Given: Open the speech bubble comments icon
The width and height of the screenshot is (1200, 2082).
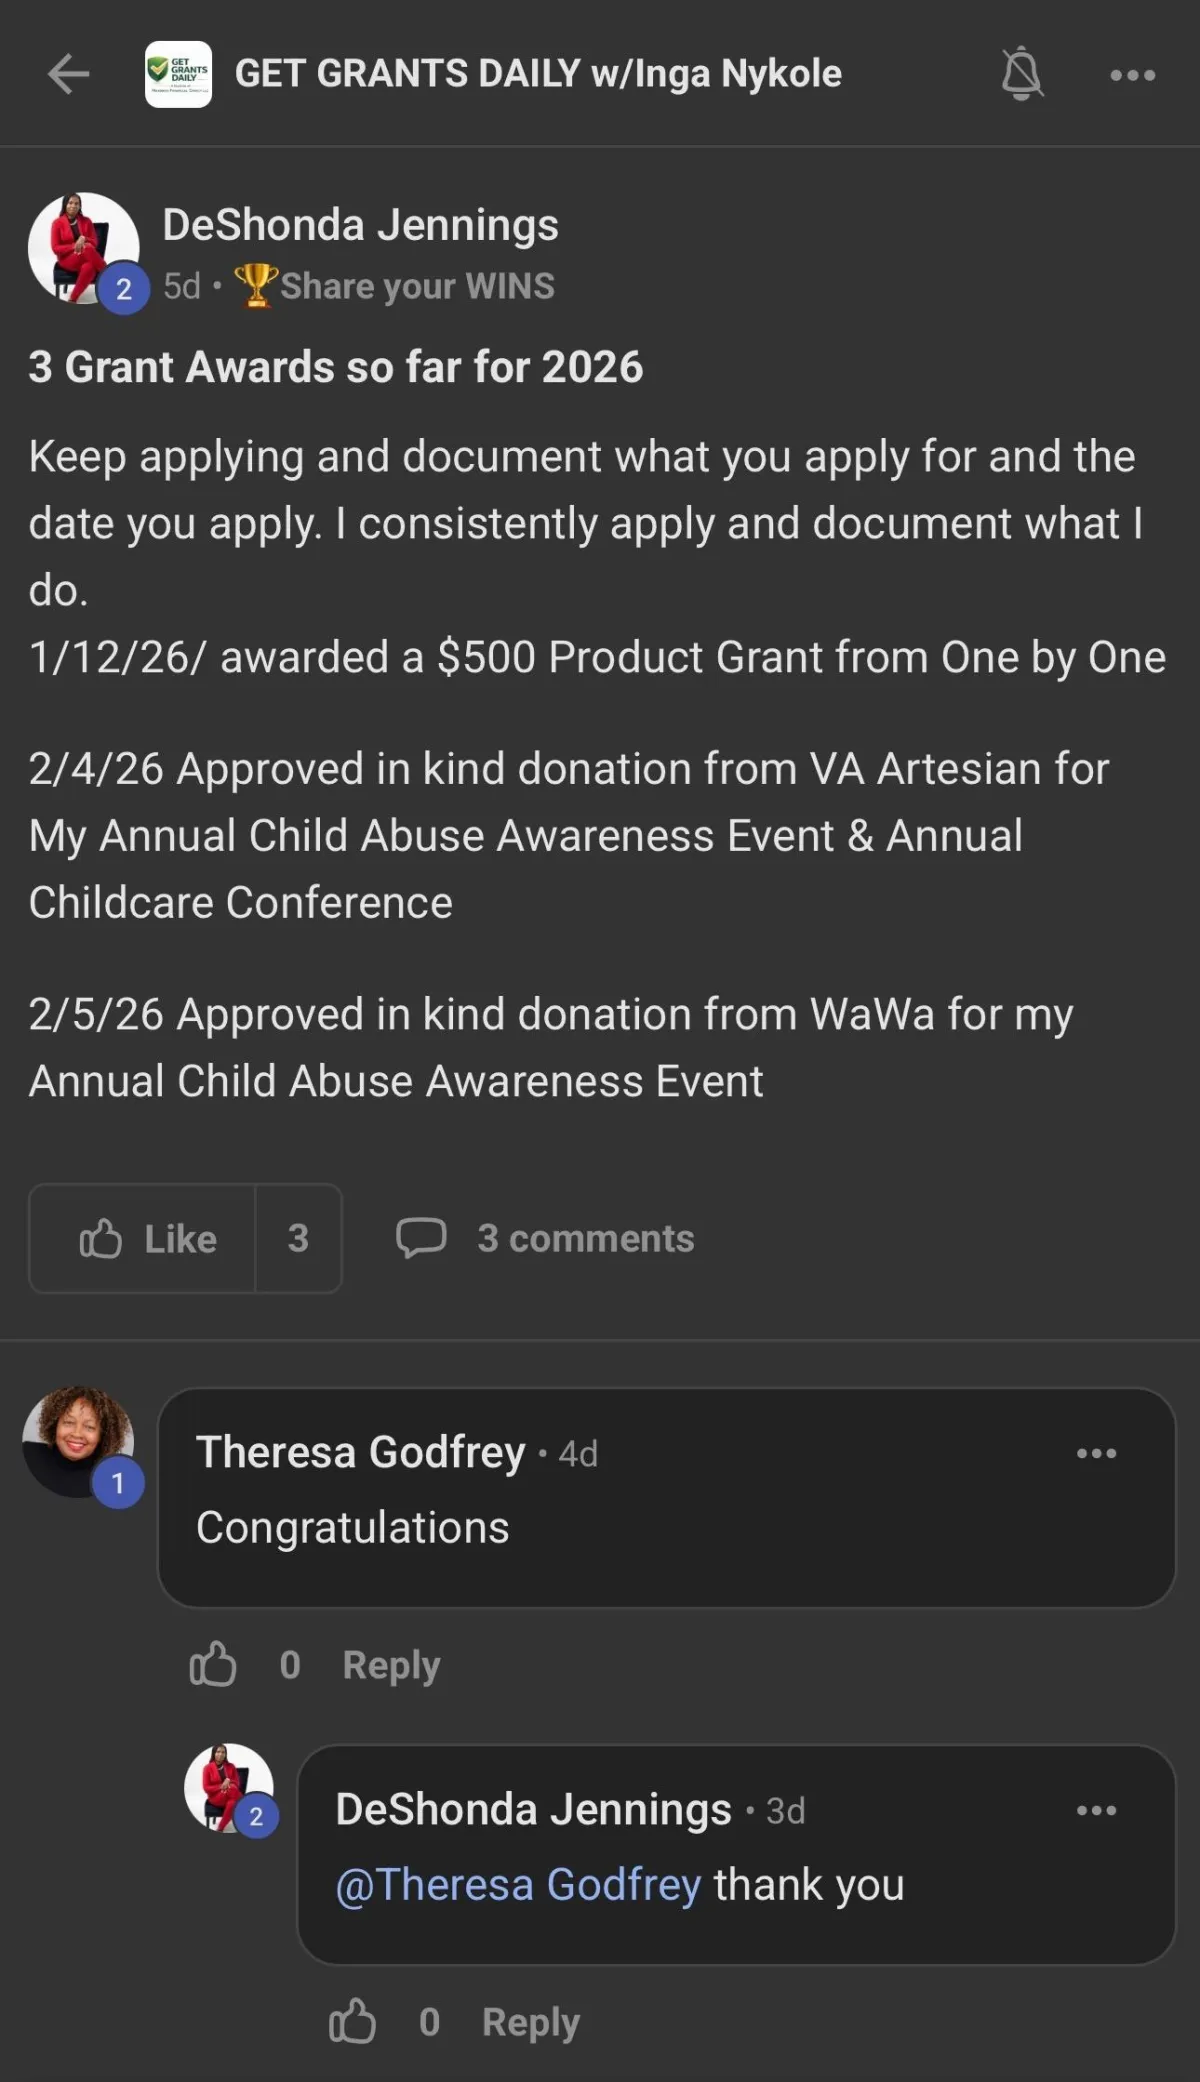Looking at the screenshot, I should [421, 1238].
